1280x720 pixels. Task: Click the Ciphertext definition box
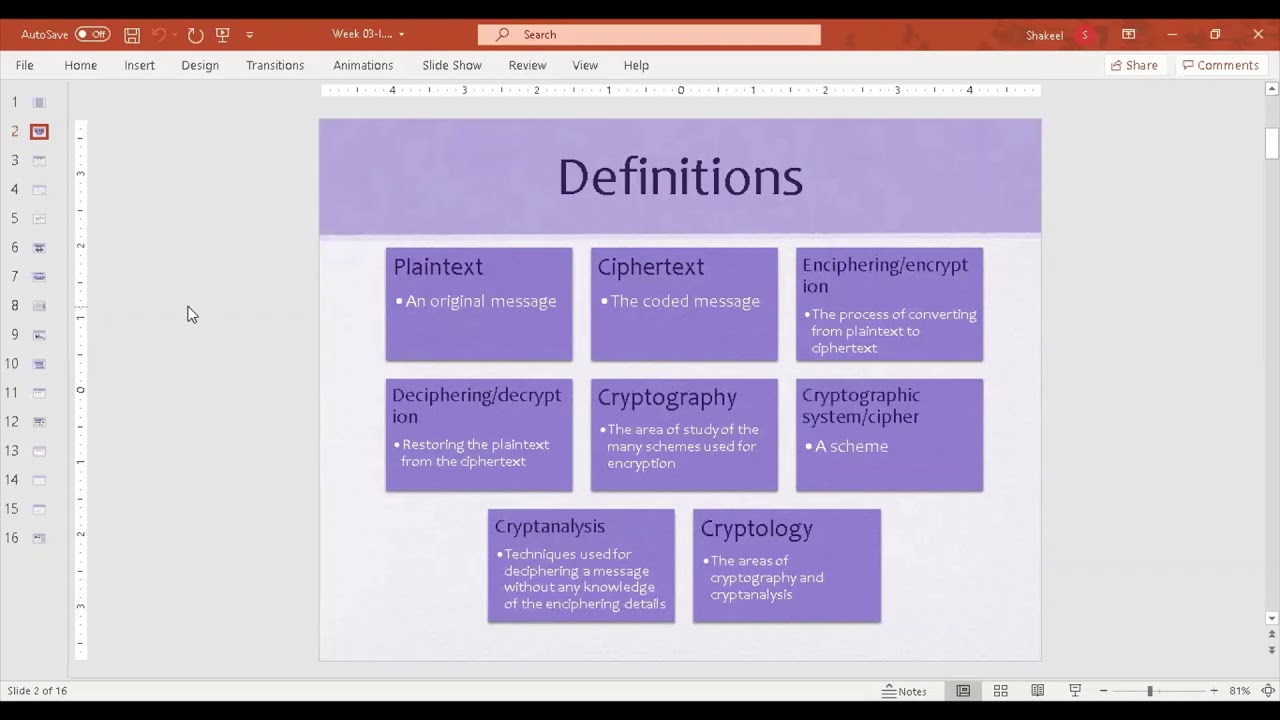tap(684, 304)
